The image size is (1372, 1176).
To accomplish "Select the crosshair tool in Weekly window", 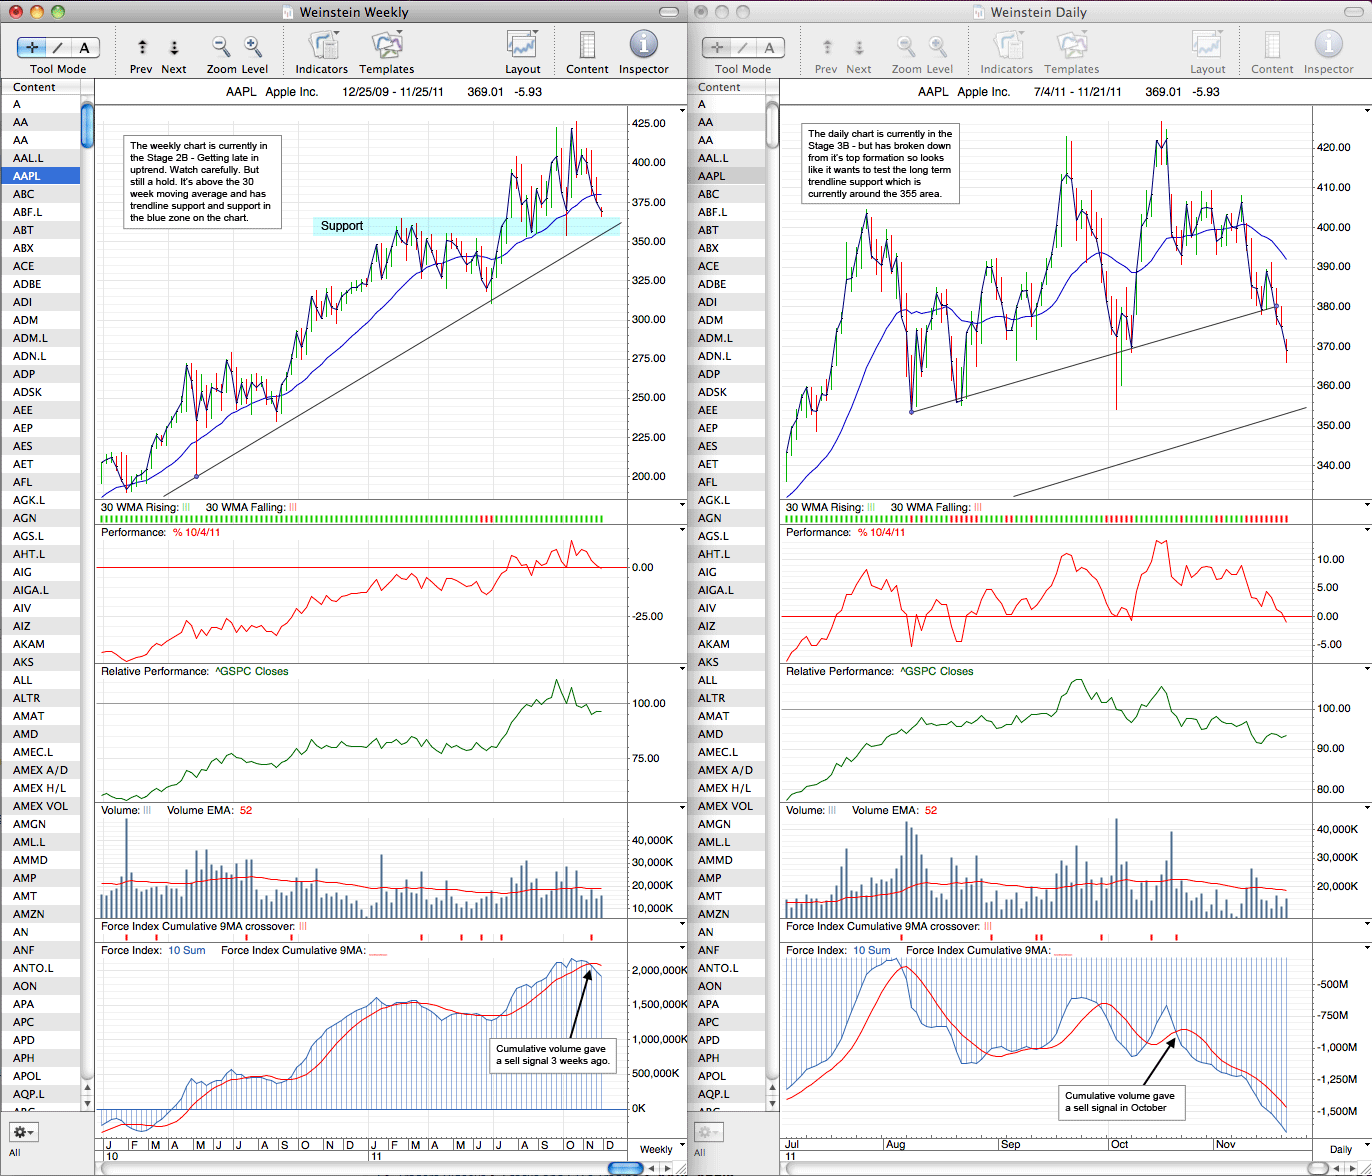I will pos(32,47).
